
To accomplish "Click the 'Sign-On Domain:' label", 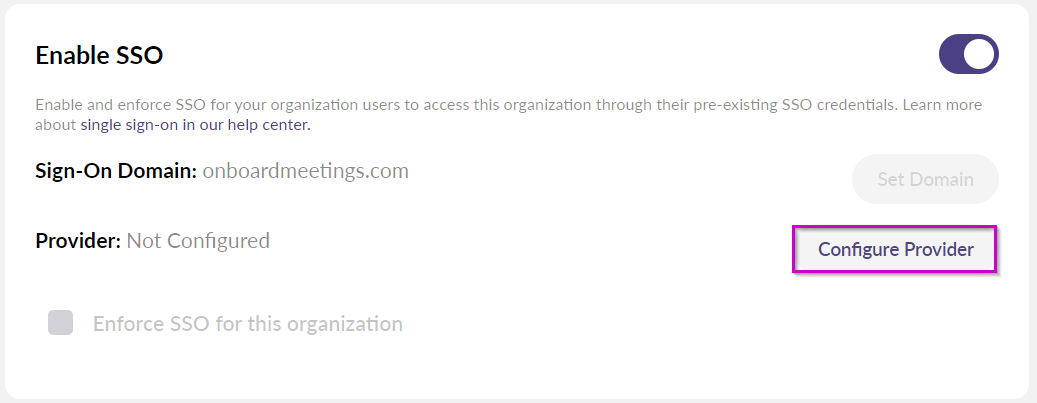I will click(x=116, y=171).
